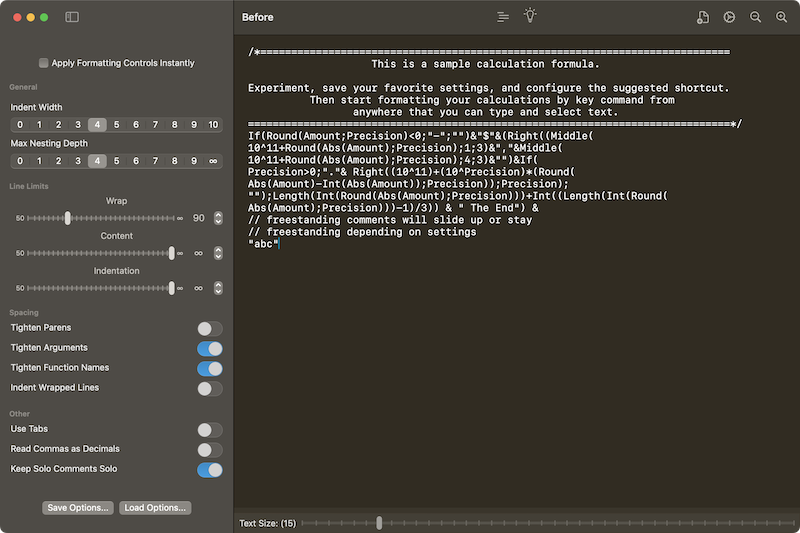Place cursor after "abc" in editor
This screenshot has height=533, width=800.
point(279,244)
